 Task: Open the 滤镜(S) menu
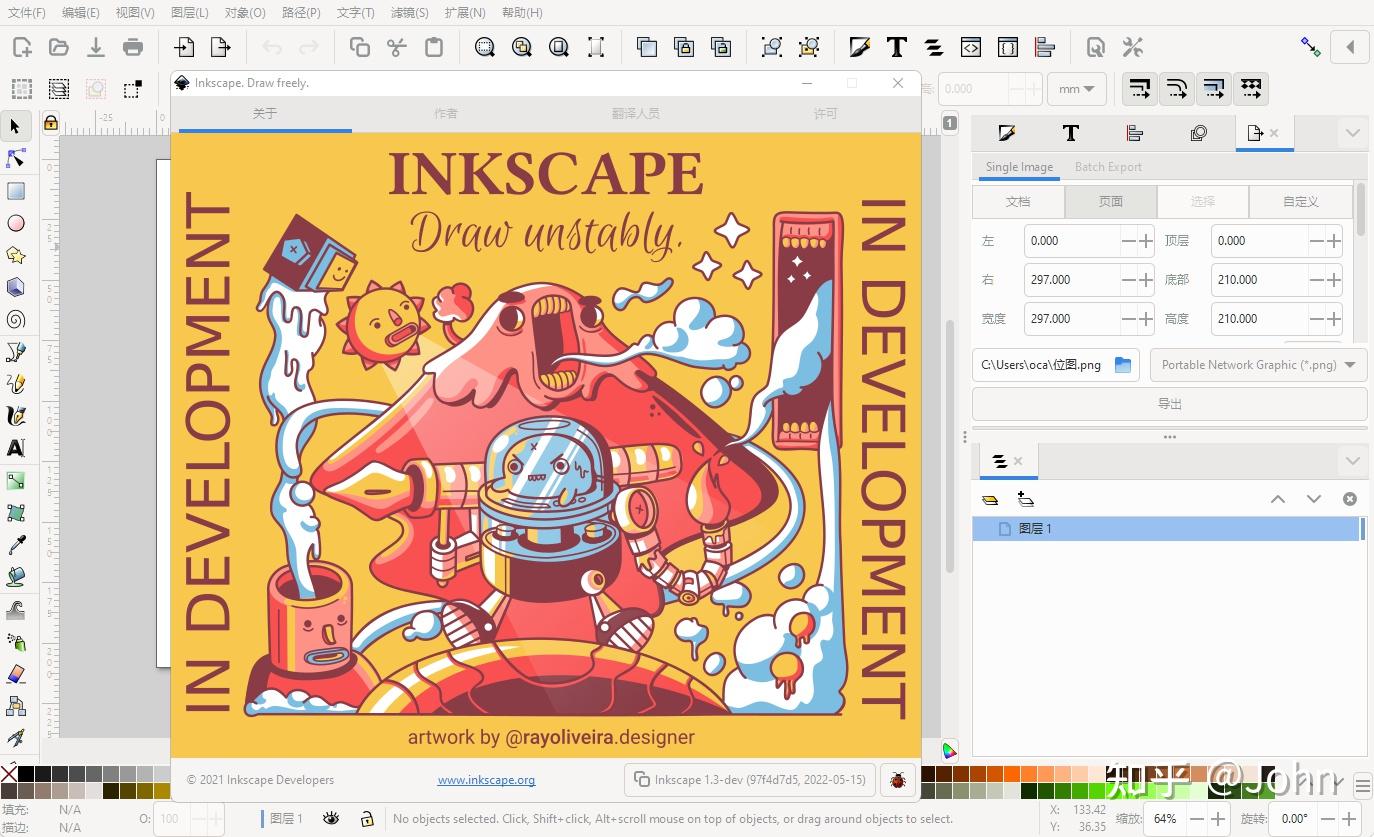(x=409, y=13)
